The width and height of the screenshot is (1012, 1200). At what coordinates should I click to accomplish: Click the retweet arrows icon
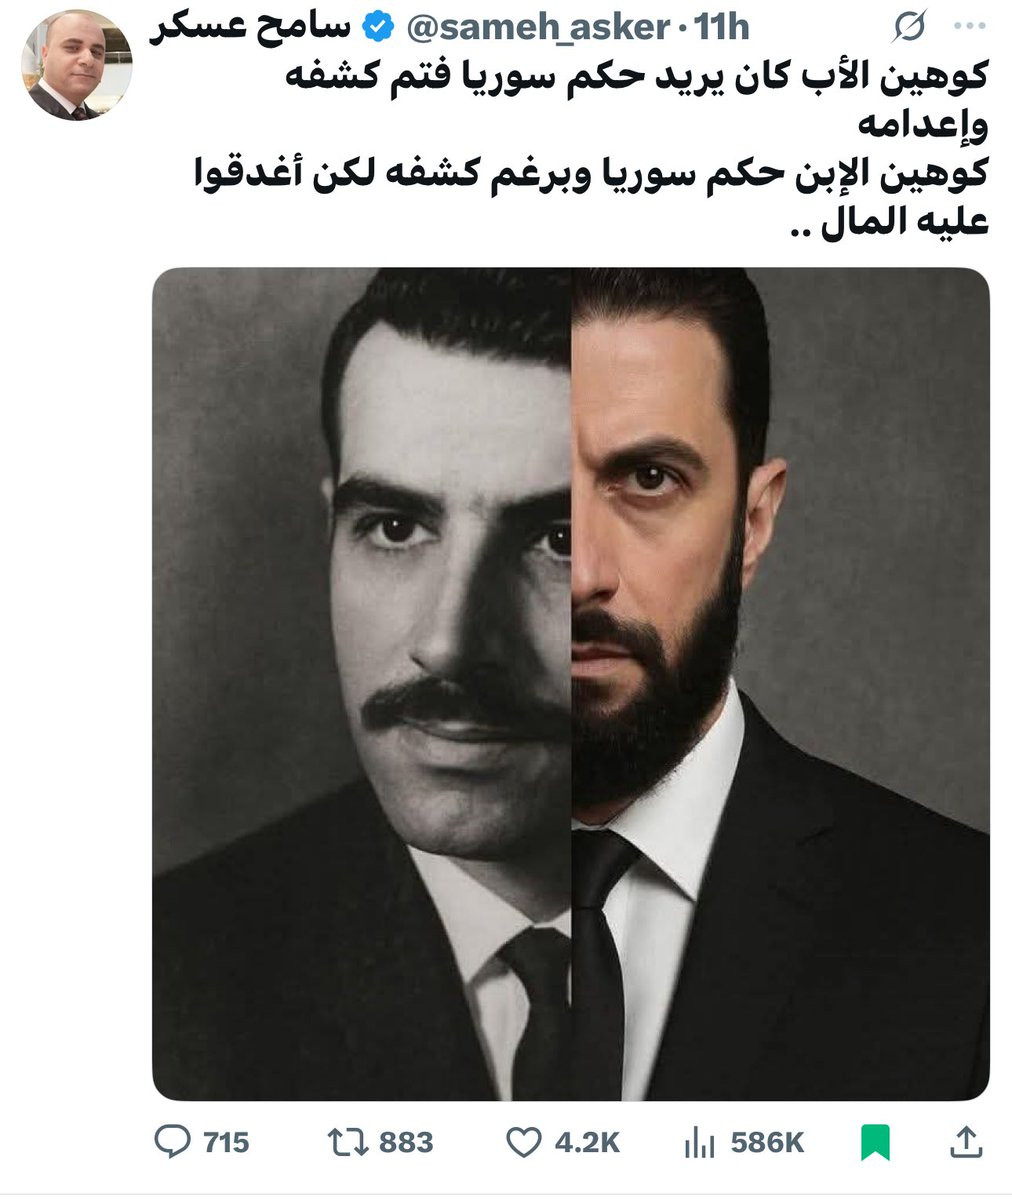(x=349, y=1141)
